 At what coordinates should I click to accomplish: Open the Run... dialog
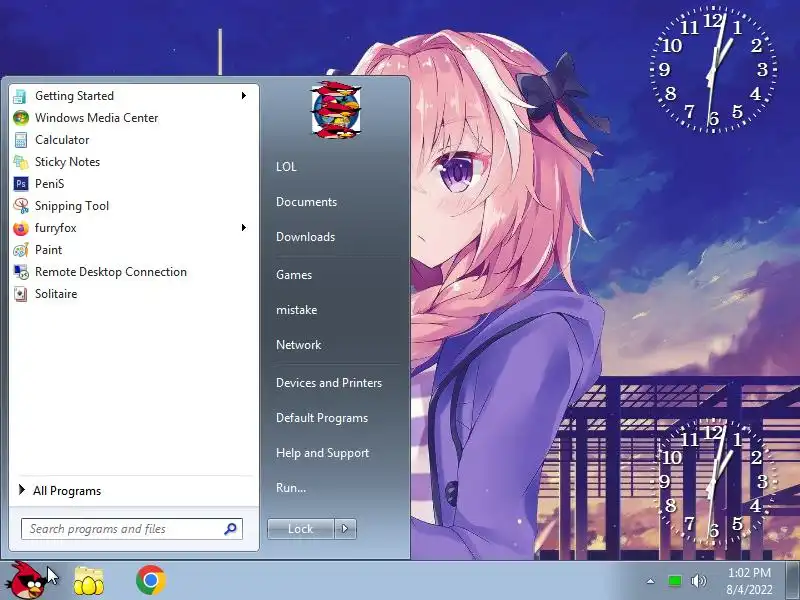tap(291, 488)
